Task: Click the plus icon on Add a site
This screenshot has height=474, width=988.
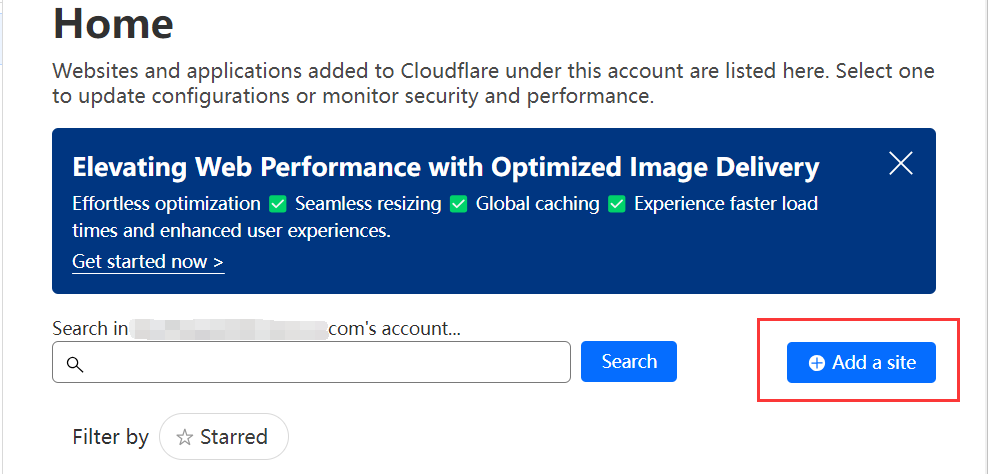Action: pos(817,363)
